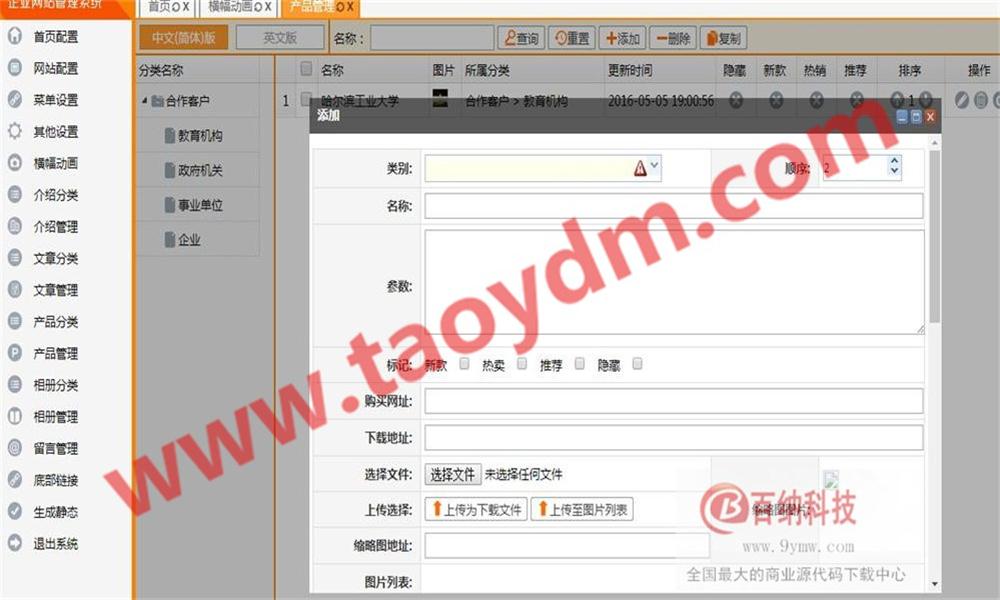Click the 复制 copy button
The image size is (1000, 600).
(x=723, y=38)
